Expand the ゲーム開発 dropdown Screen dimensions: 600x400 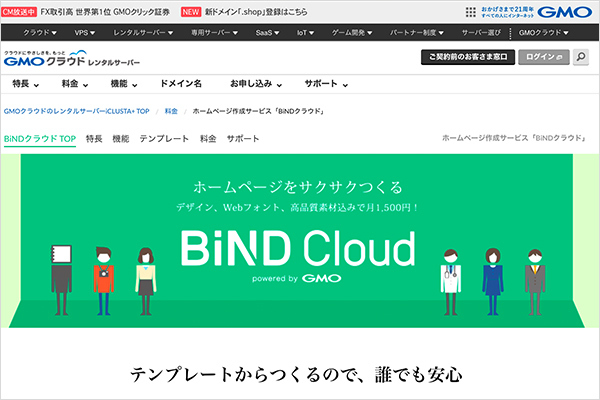point(352,33)
